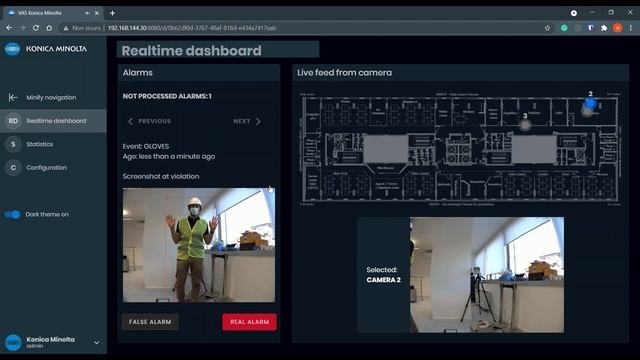
Task: Expand the Konica Minolta admin user menu
Action: tap(97, 343)
